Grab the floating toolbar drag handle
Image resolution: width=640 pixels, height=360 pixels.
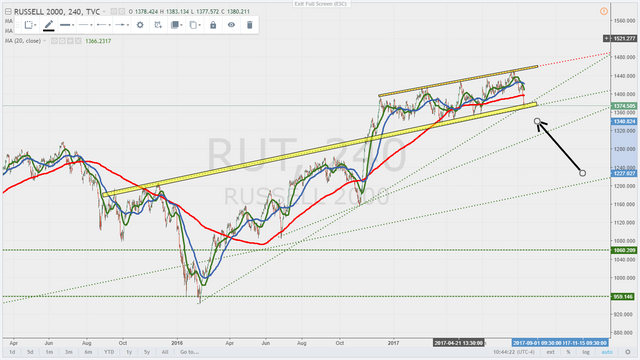18,25
